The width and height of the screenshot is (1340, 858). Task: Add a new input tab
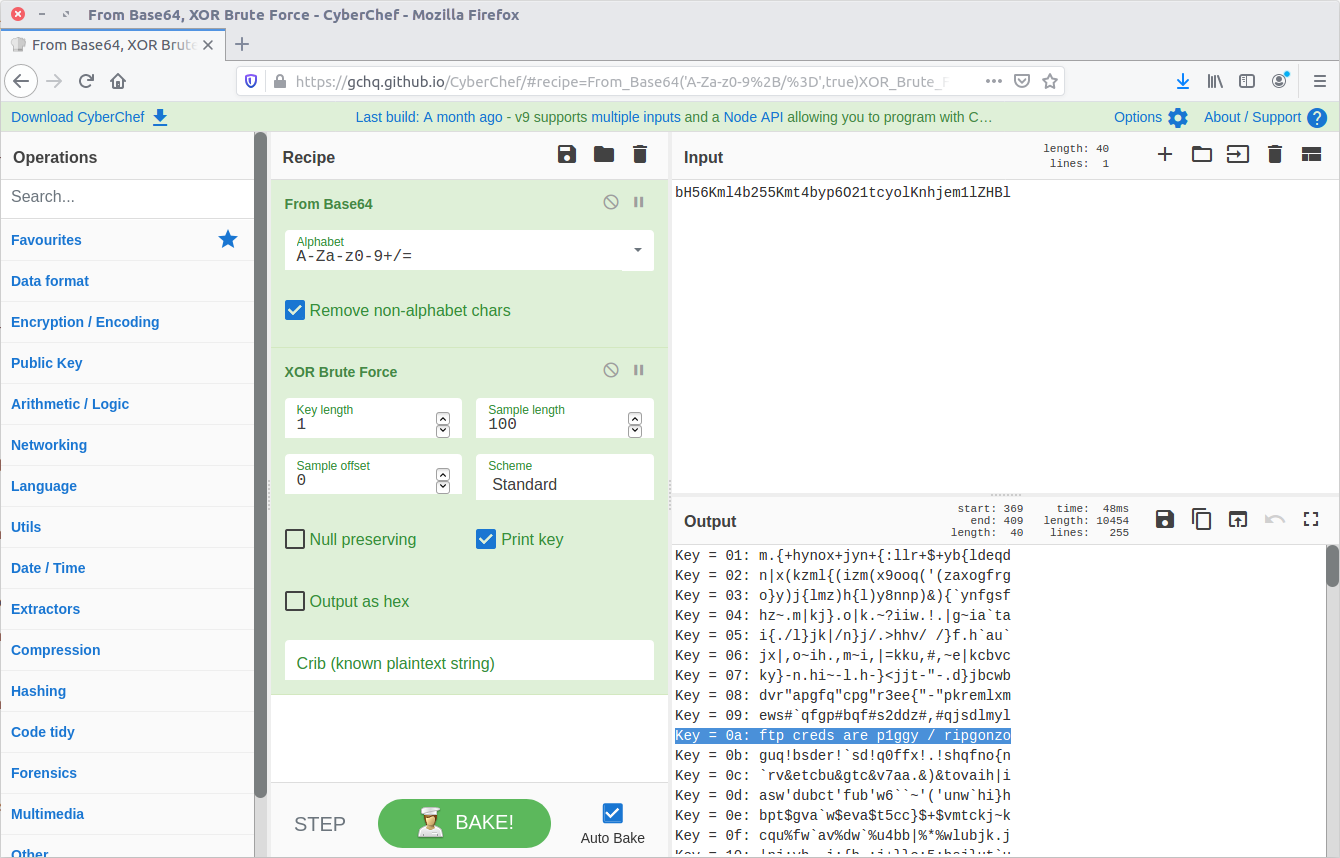click(x=1165, y=154)
